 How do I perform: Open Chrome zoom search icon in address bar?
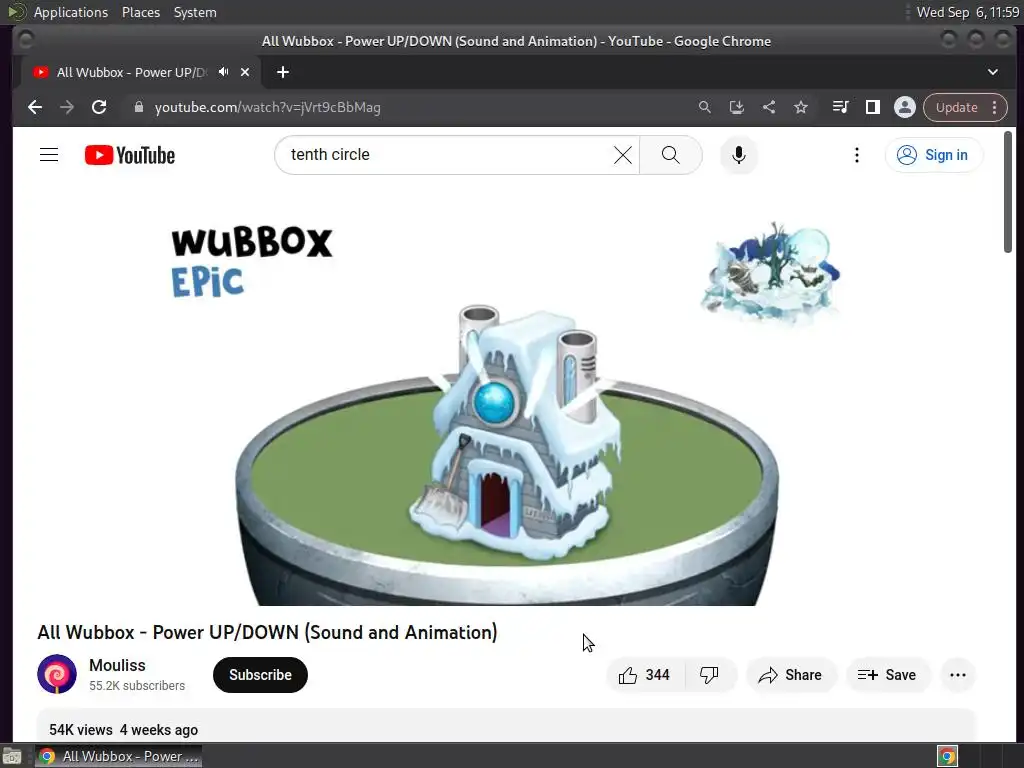tap(705, 107)
